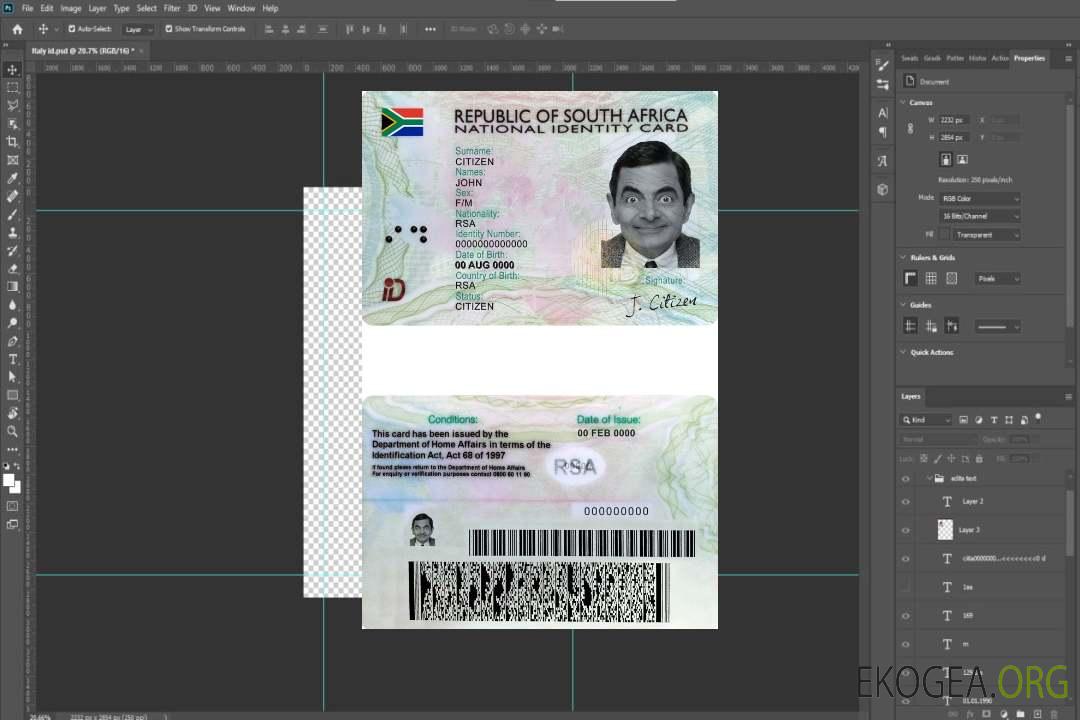Open the Paragraph panel icon

coord(882,132)
